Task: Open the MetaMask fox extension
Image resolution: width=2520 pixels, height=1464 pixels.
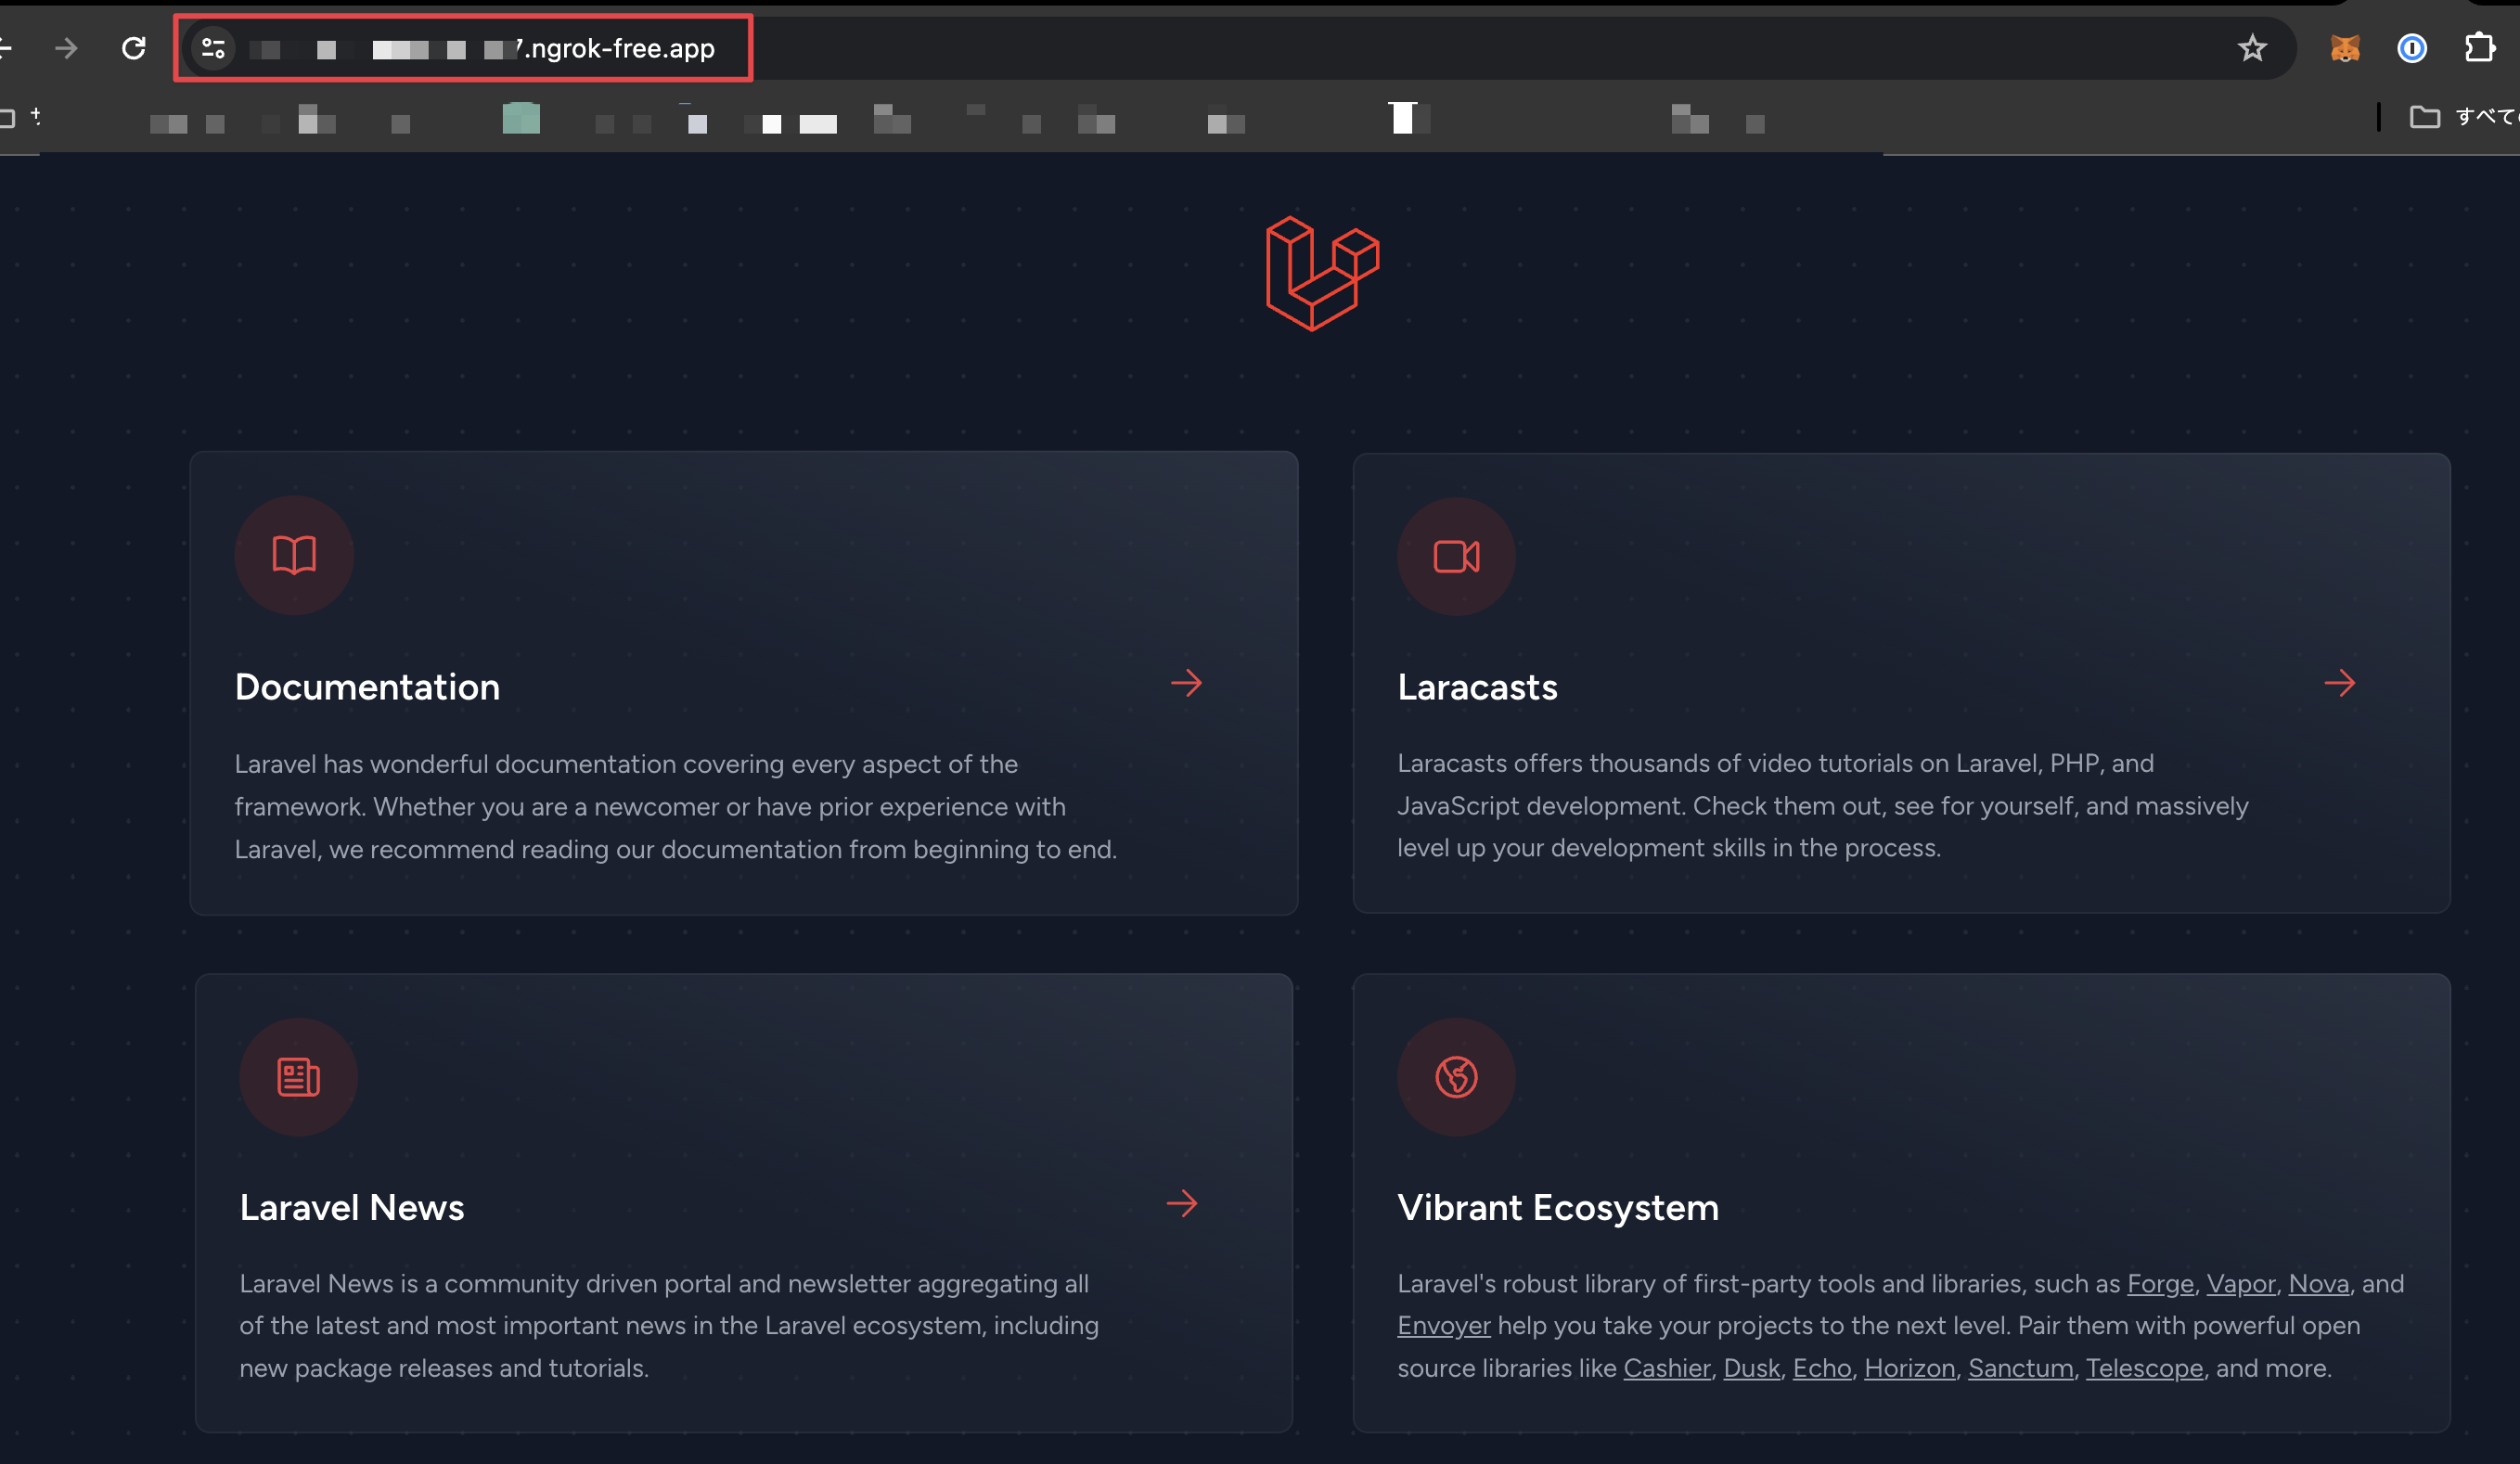Action: (2345, 48)
